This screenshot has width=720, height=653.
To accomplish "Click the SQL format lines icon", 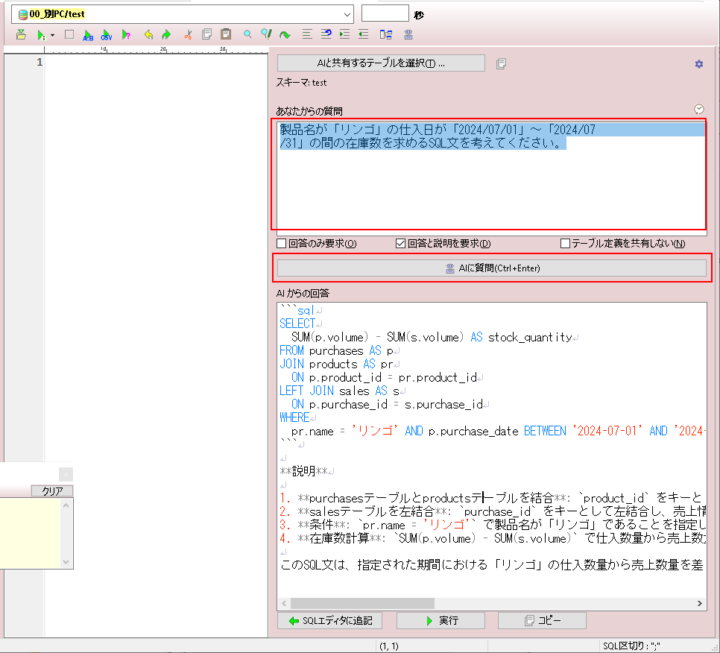I will tap(307, 34).
